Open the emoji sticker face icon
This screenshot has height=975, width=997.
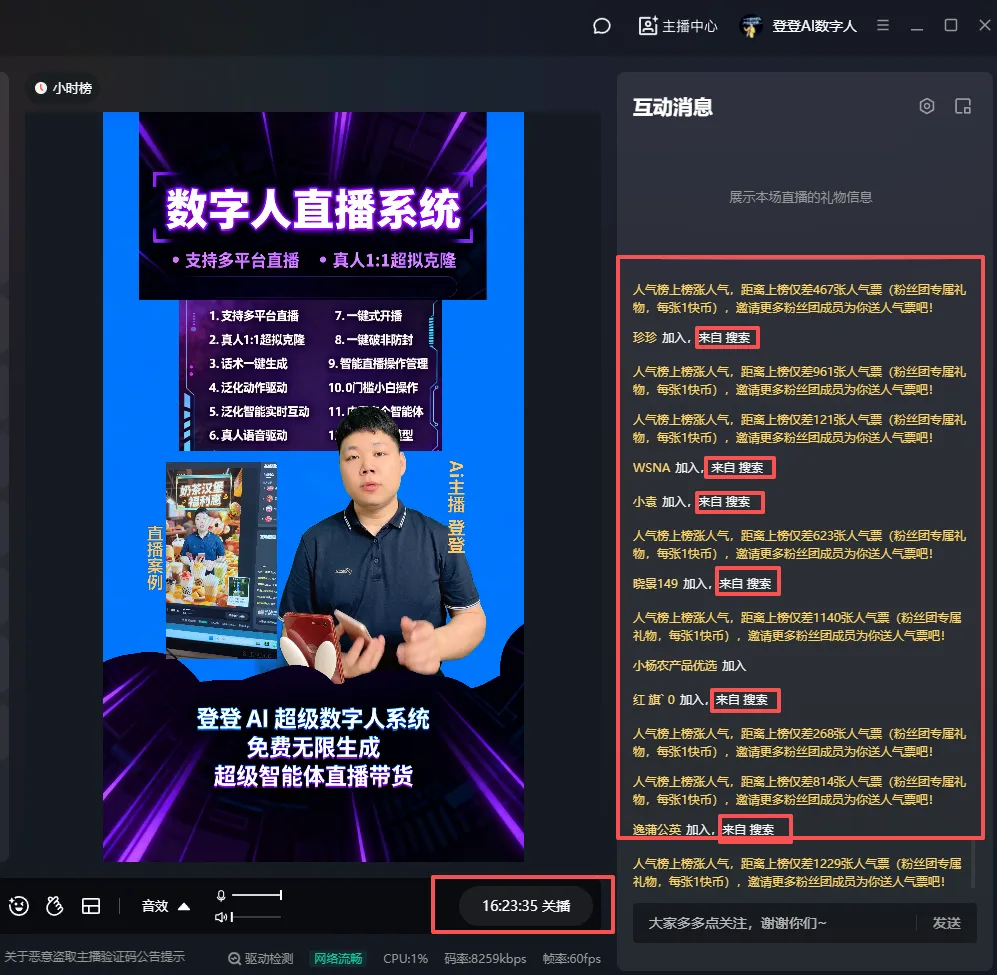[19, 906]
